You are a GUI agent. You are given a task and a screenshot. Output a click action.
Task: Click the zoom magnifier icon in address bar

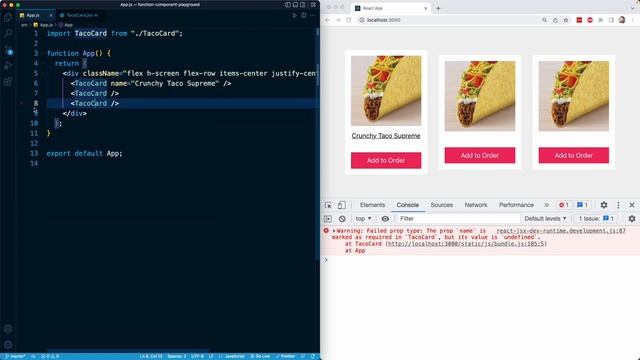[544, 20]
